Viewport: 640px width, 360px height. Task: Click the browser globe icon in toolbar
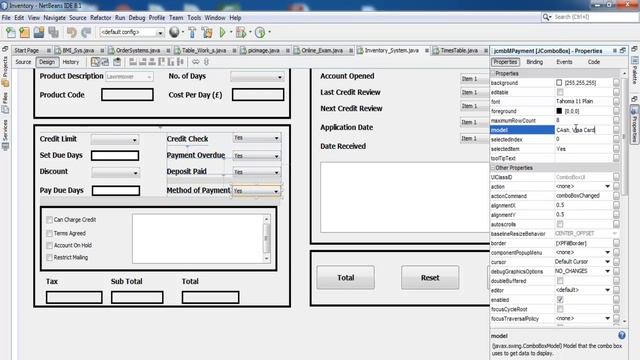(x=174, y=32)
